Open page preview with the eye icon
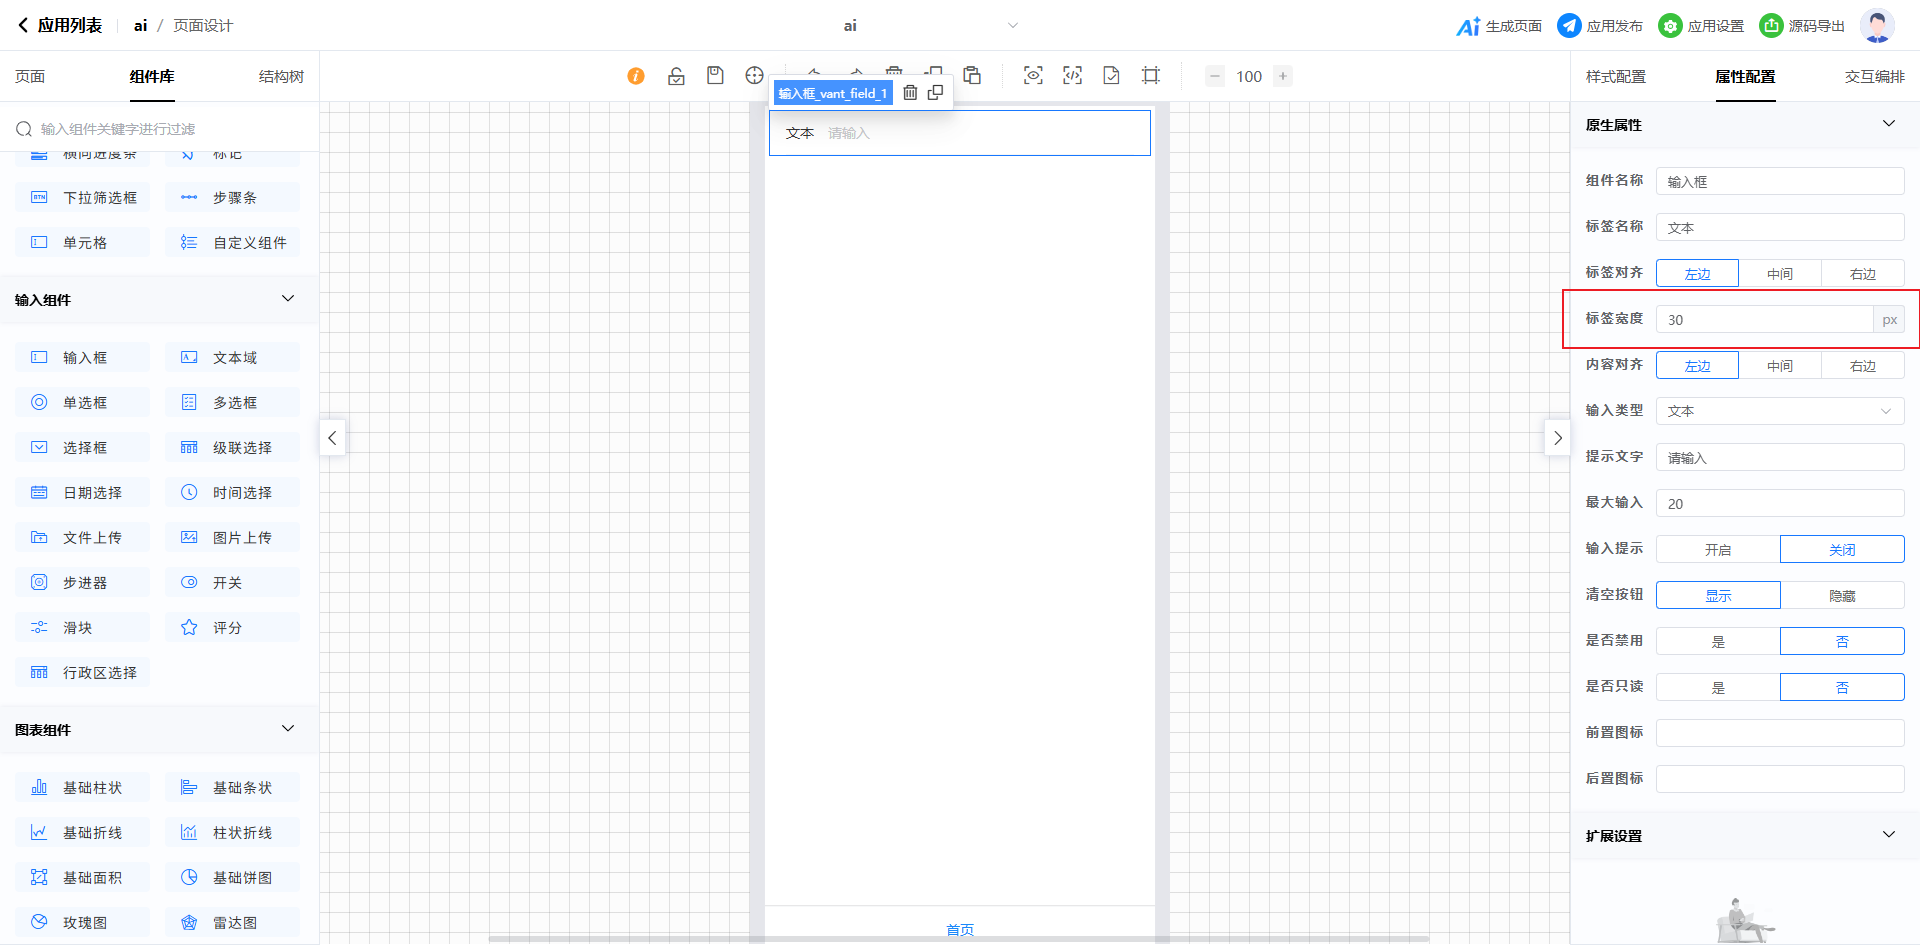The image size is (1920, 945). pyautogui.click(x=1033, y=76)
